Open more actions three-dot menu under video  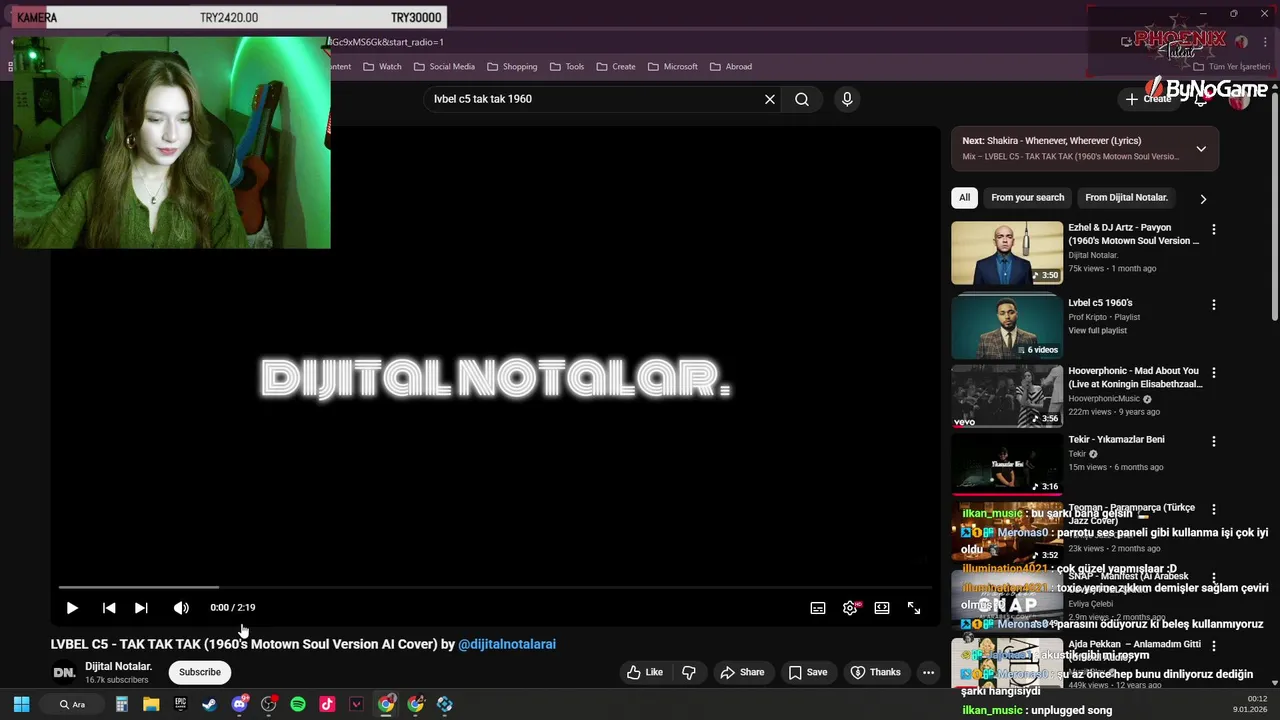pos(928,672)
